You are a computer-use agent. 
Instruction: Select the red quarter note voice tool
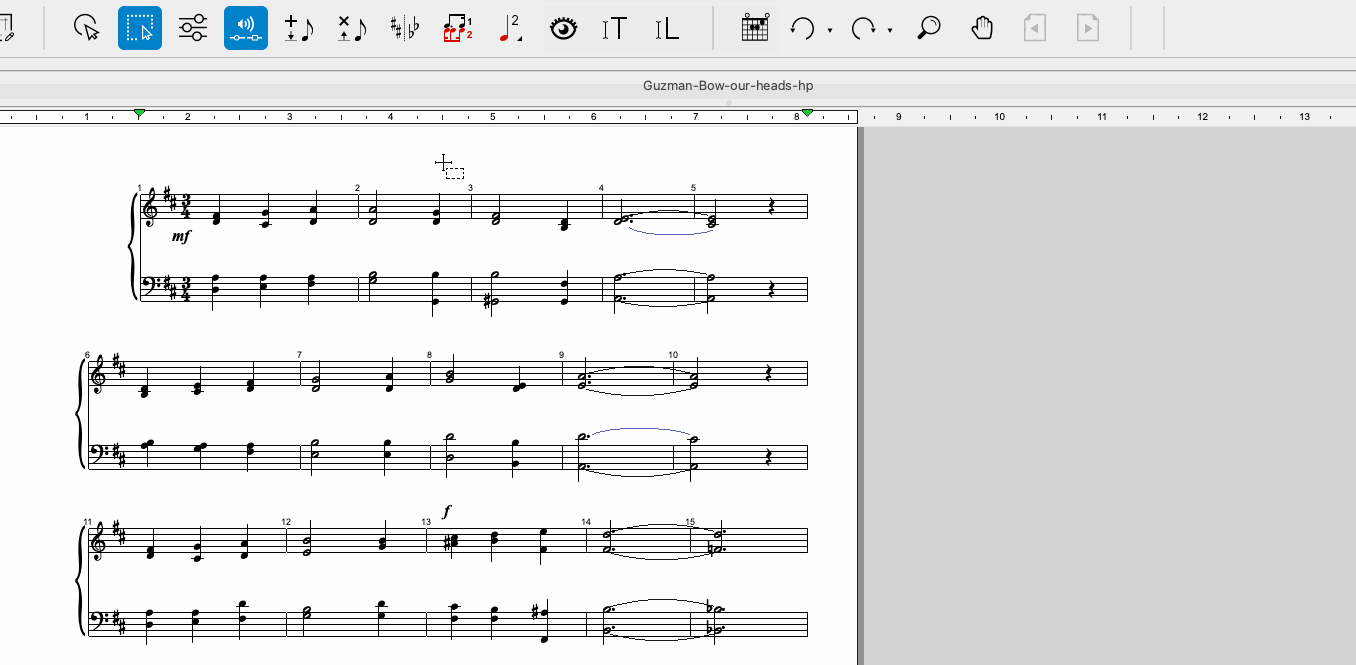pyautogui.click(x=510, y=28)
